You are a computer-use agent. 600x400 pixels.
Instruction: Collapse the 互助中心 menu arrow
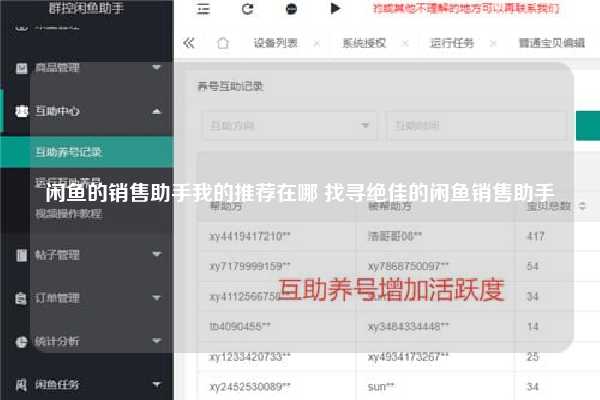coord(156,111)
